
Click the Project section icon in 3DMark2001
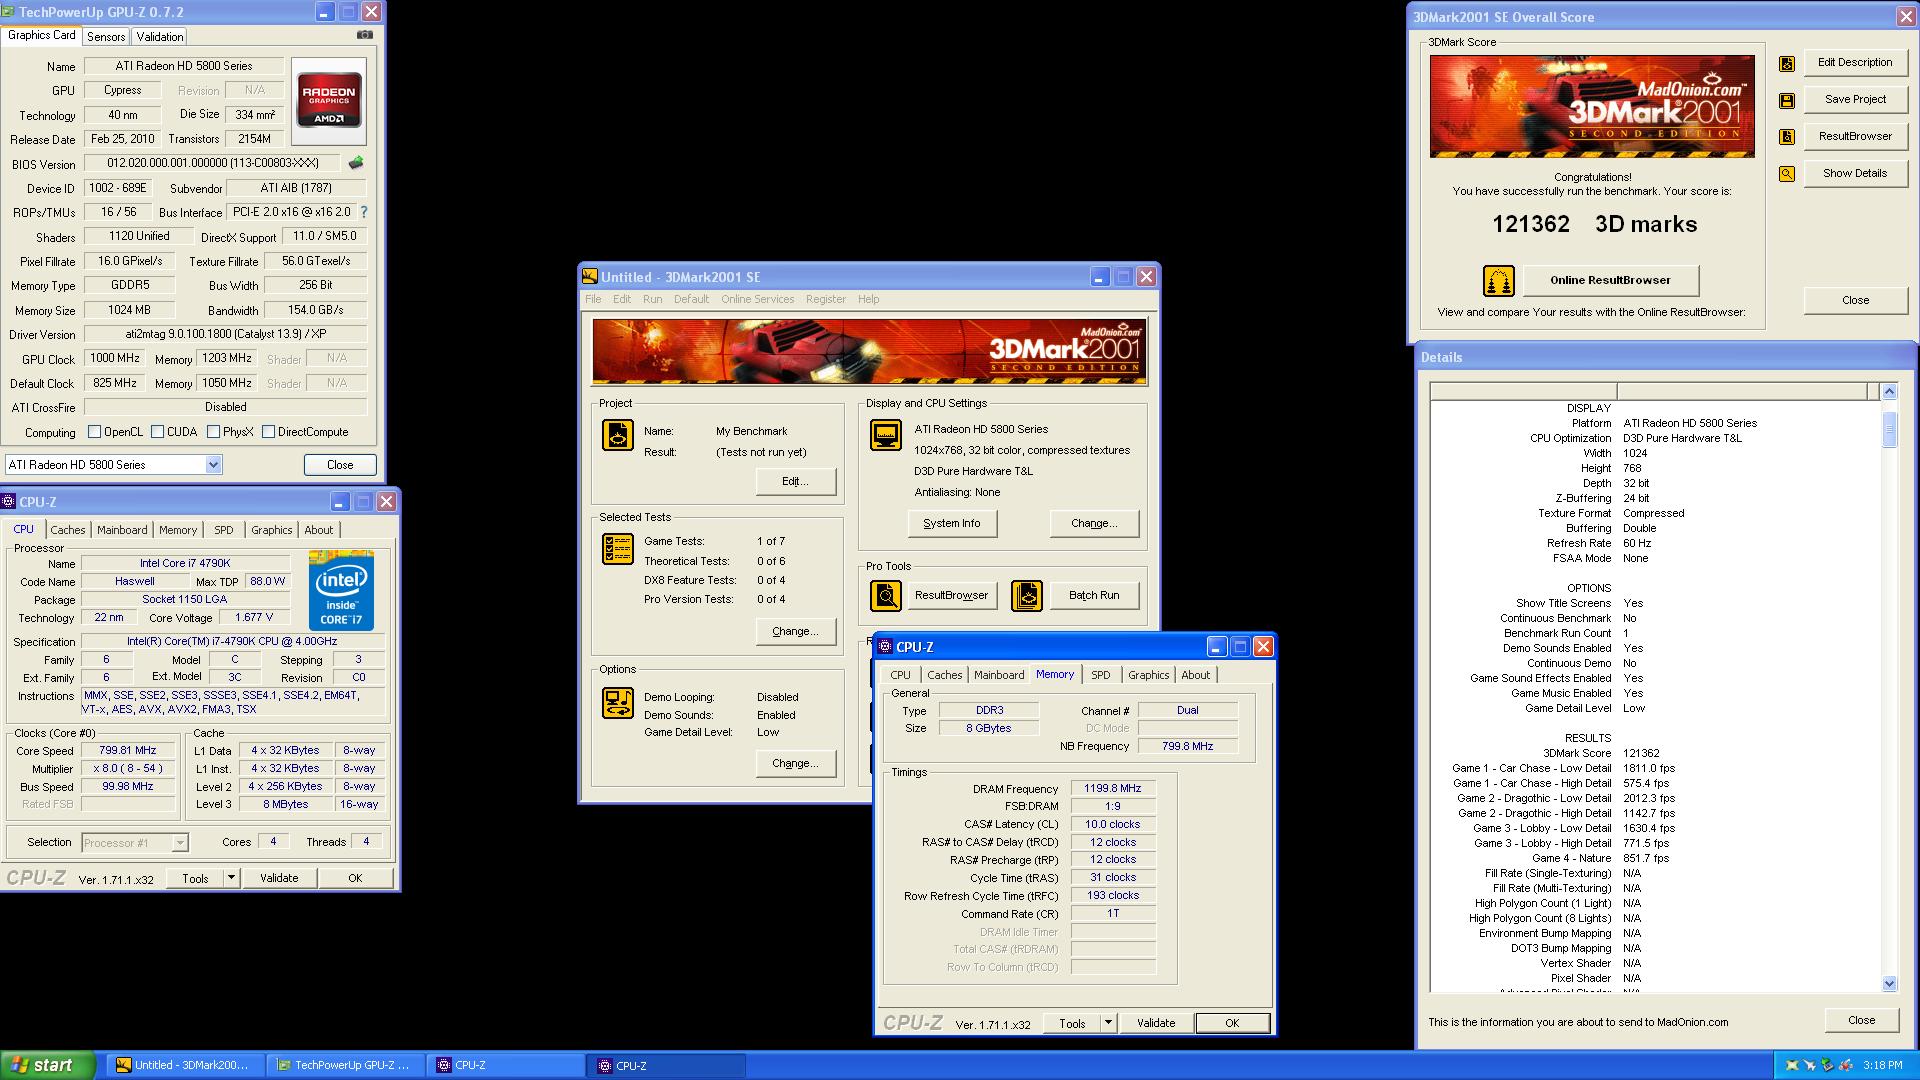[618, 435]
